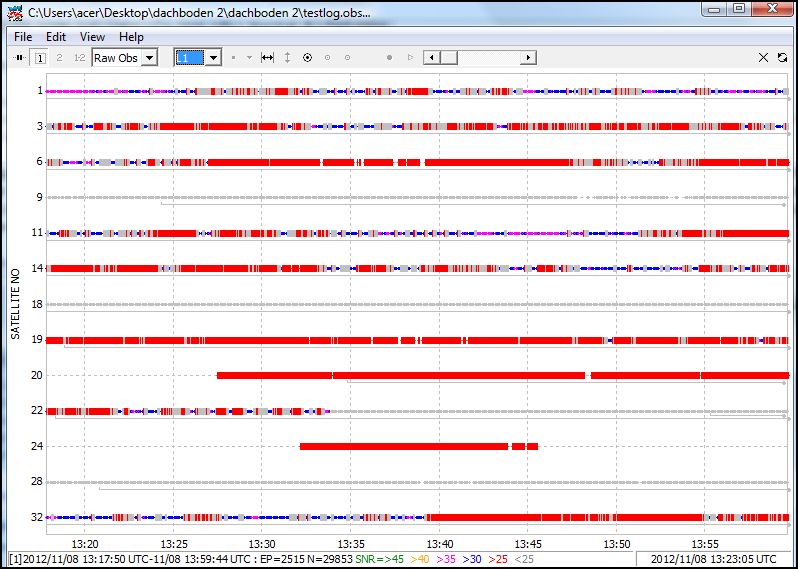Click the time scrollbar's right arrow

[x=529, y=58]
